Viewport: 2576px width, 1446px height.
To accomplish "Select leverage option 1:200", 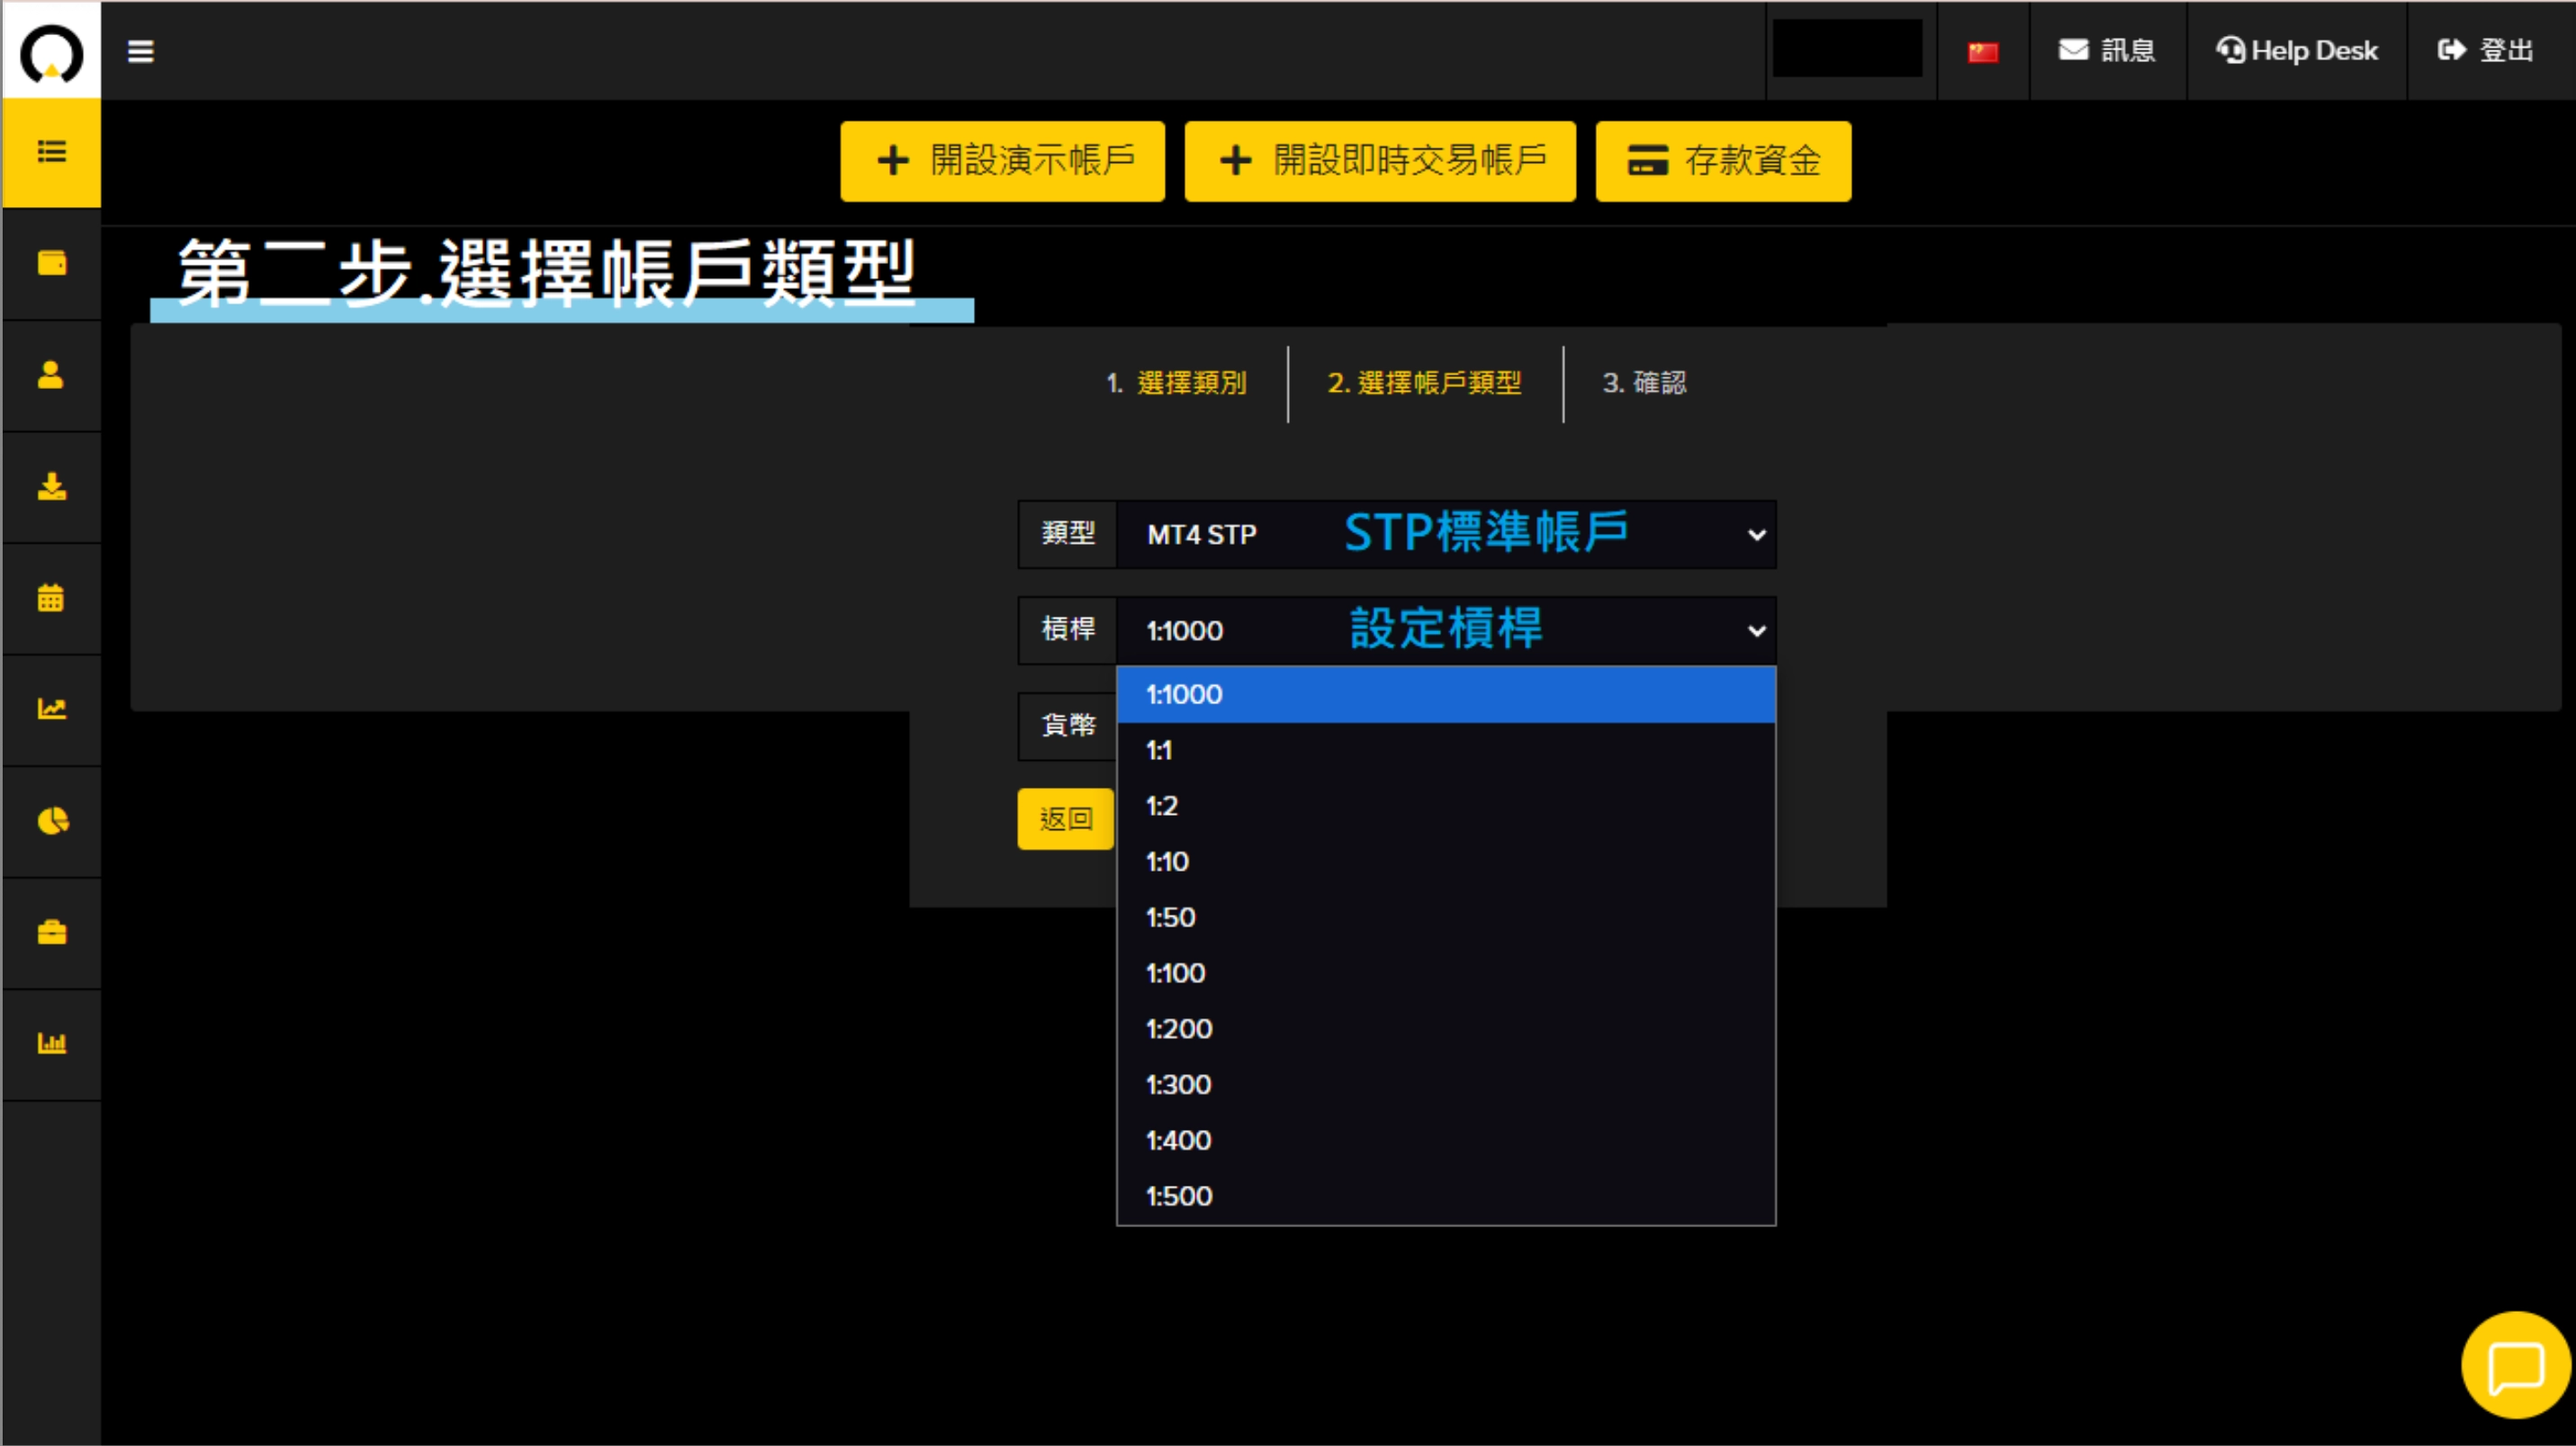I will 1446,1029.
